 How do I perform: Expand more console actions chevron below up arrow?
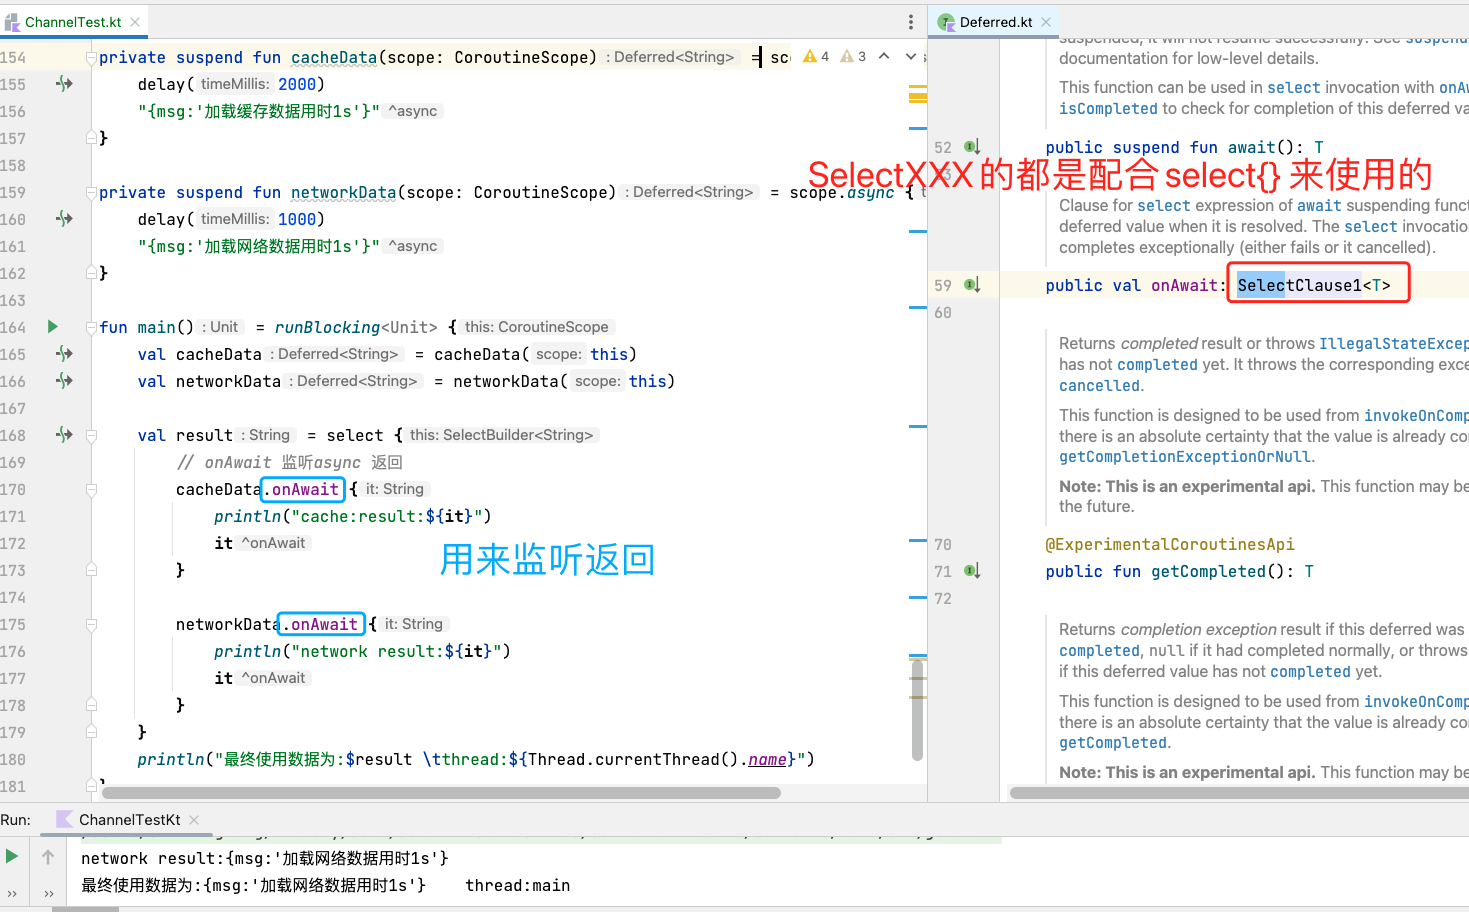(48, 894)
